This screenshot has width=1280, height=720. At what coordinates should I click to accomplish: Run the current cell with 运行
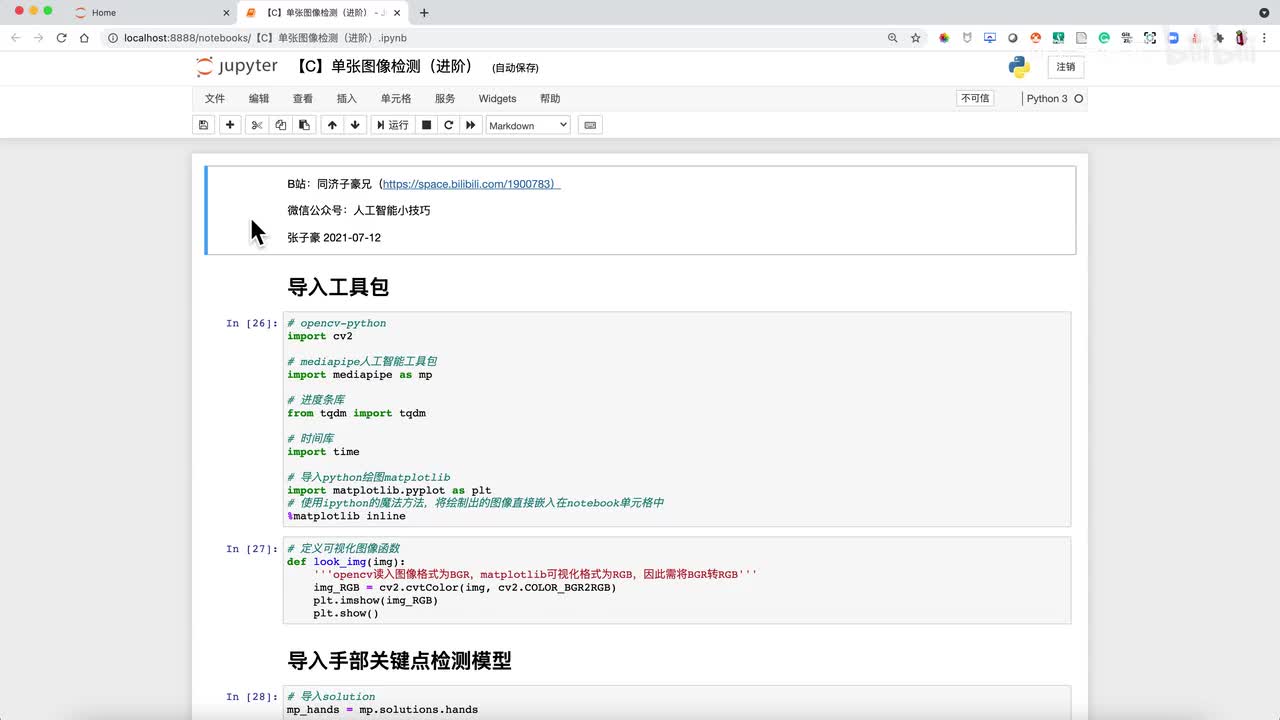392,125
